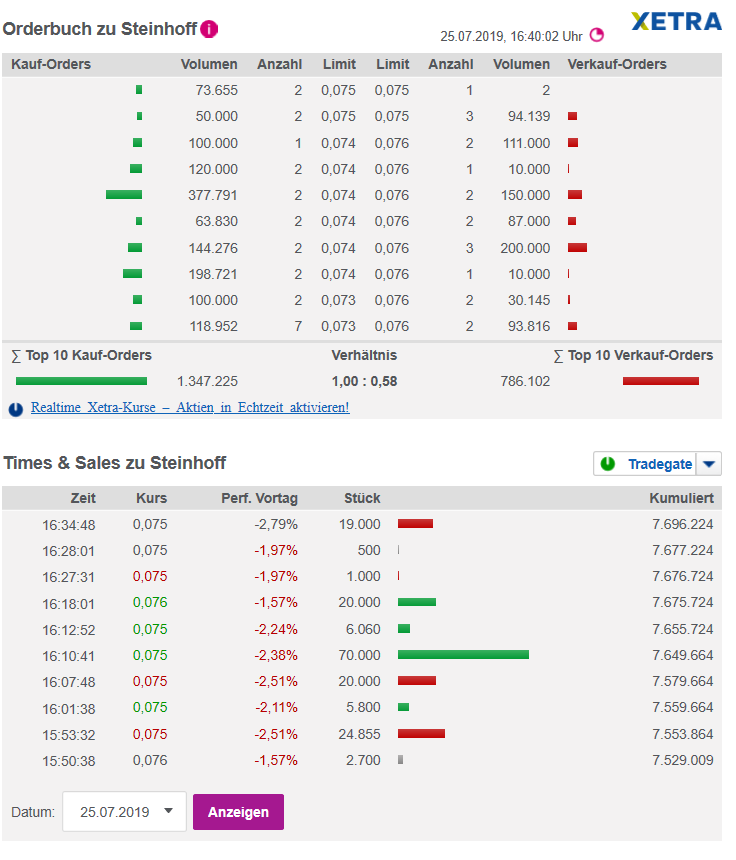Click the XETRA logo
This screenshot has width=736, height=860.
point(677,22)
